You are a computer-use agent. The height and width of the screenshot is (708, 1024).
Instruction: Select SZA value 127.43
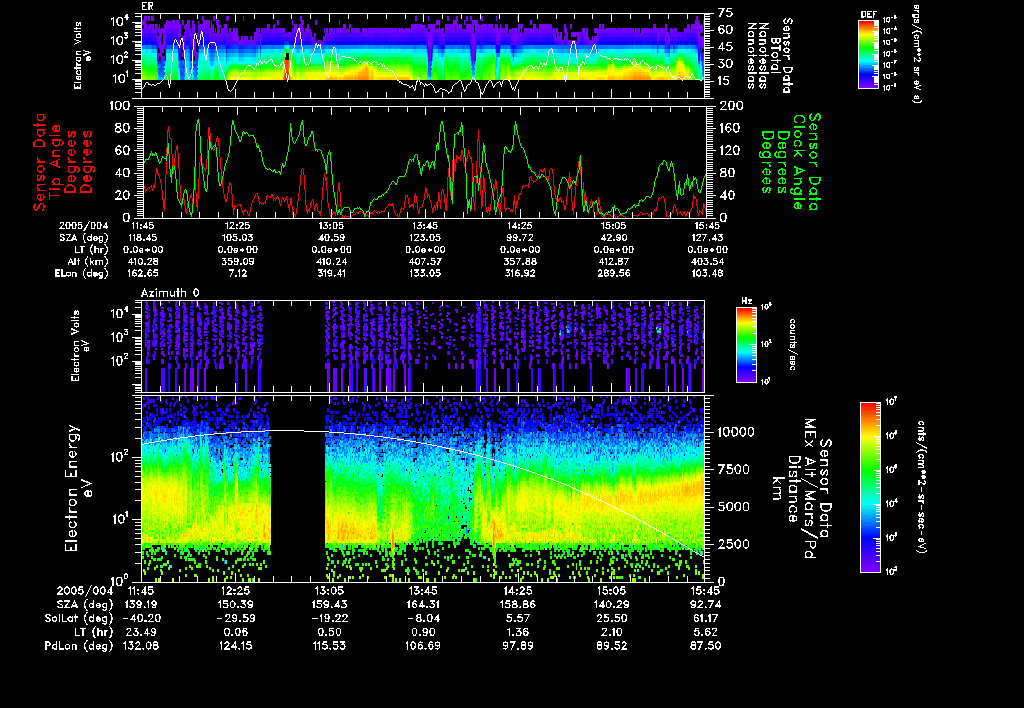(x=707, y=238)
